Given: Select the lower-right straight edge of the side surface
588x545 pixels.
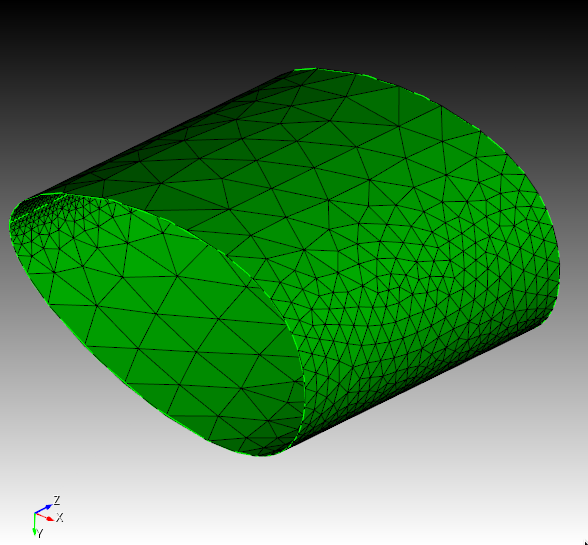Looking at the screenshot, I should [x=420, y=386].
